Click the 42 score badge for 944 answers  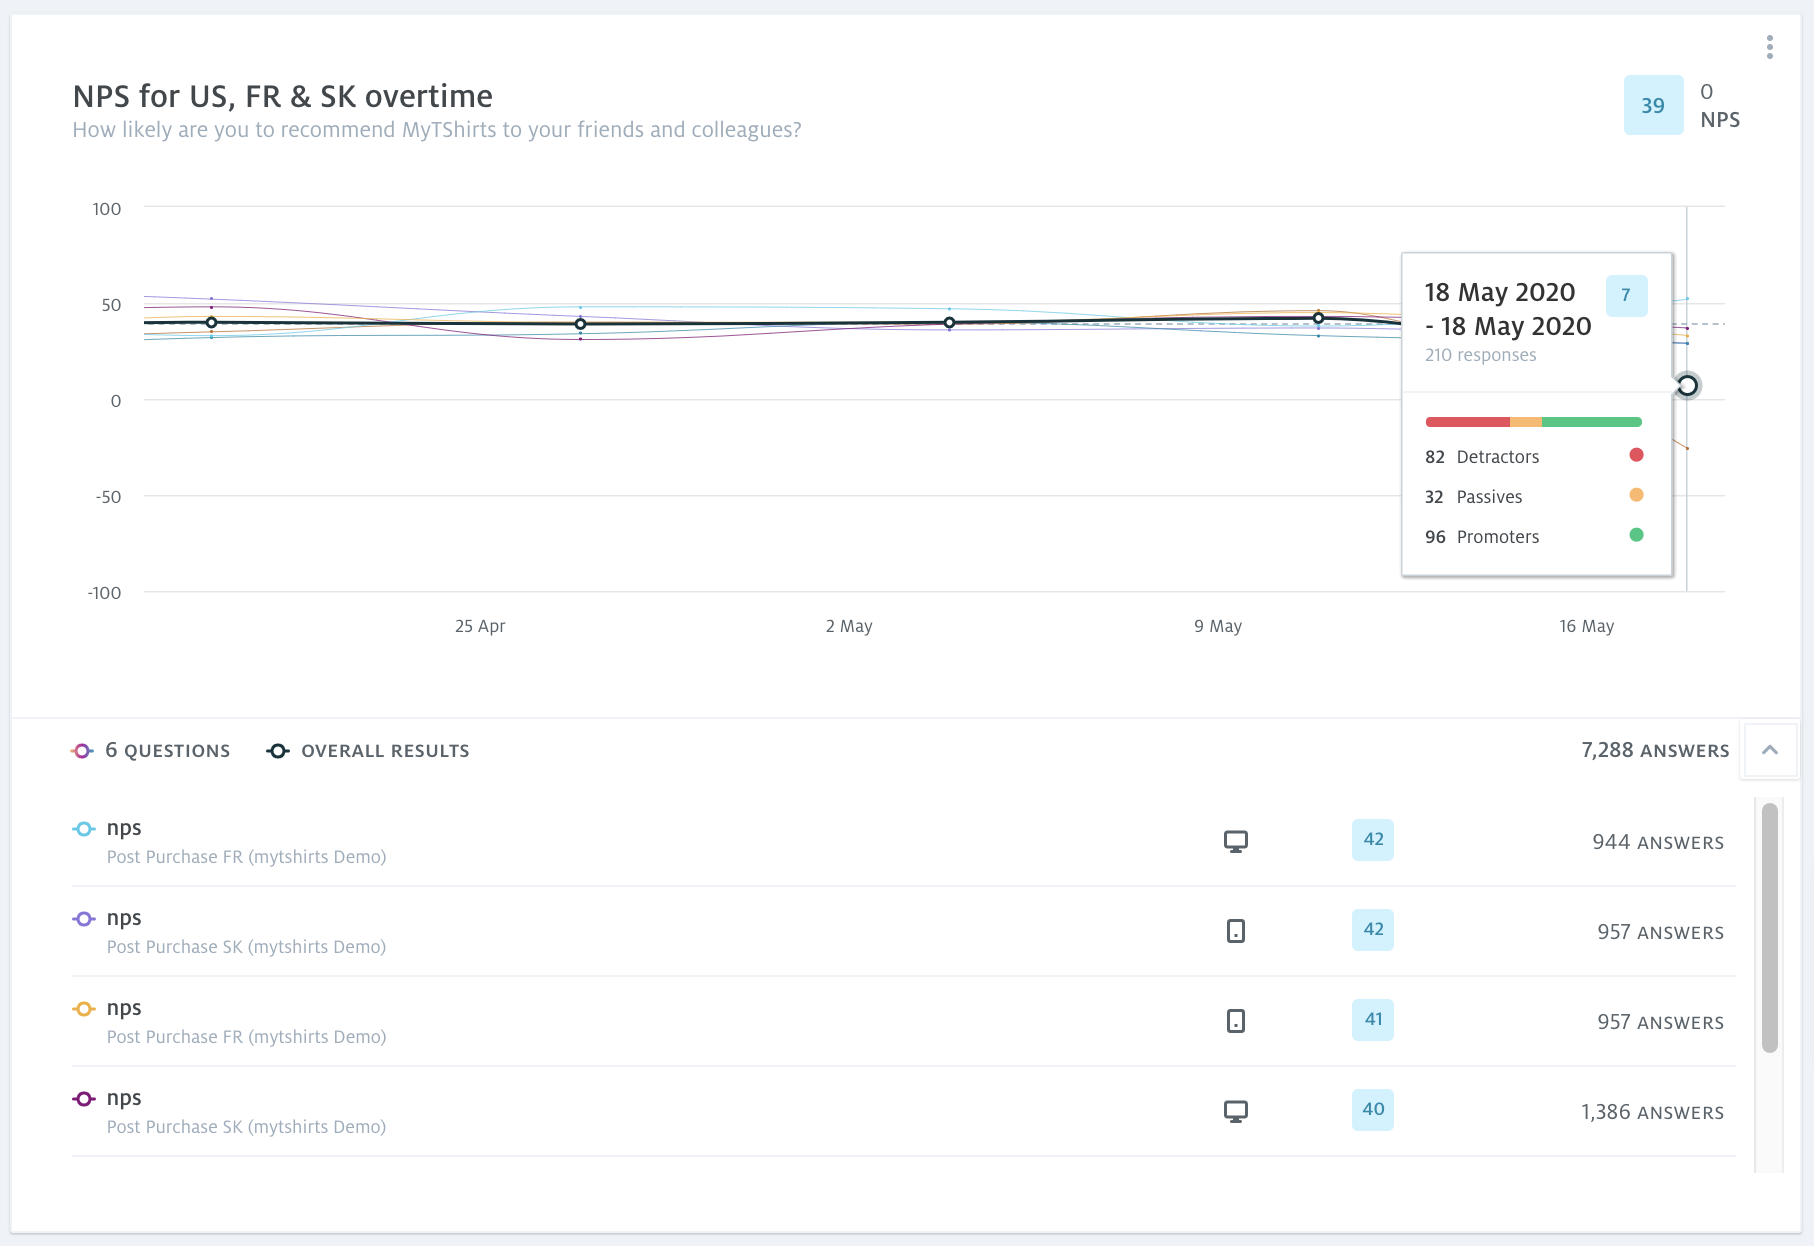(x=1373, y=840)
